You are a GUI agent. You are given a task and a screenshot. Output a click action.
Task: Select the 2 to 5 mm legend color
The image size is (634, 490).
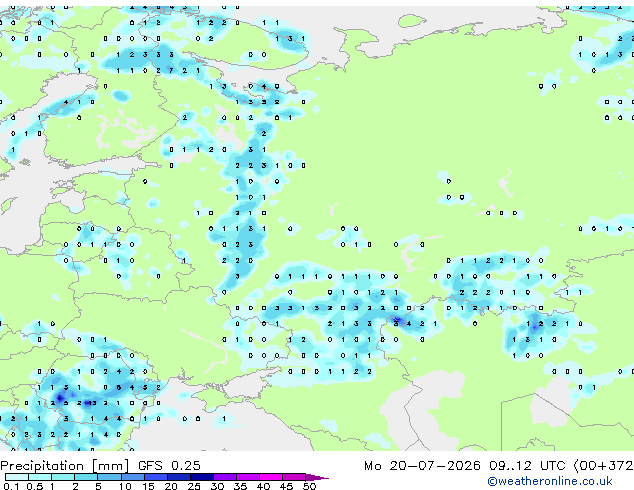(x=86, y=477)
